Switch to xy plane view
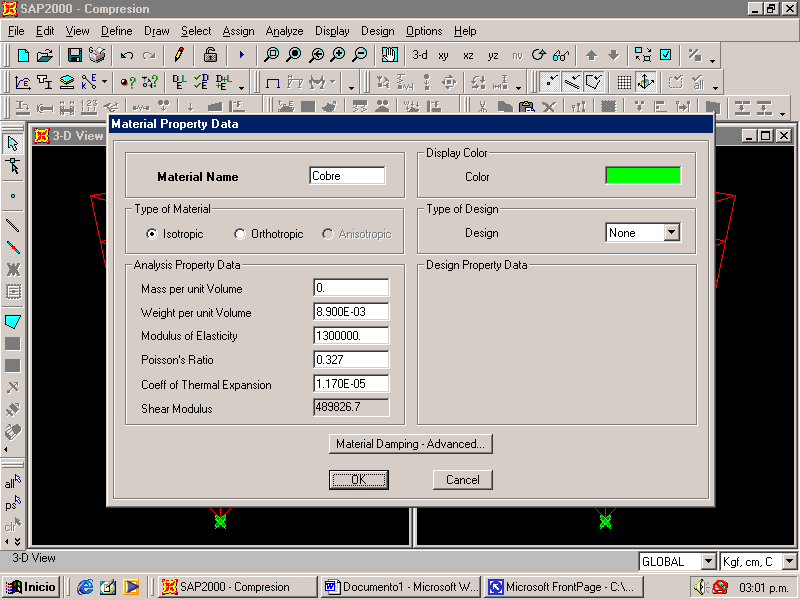The image size is (800, 600). 443,55
